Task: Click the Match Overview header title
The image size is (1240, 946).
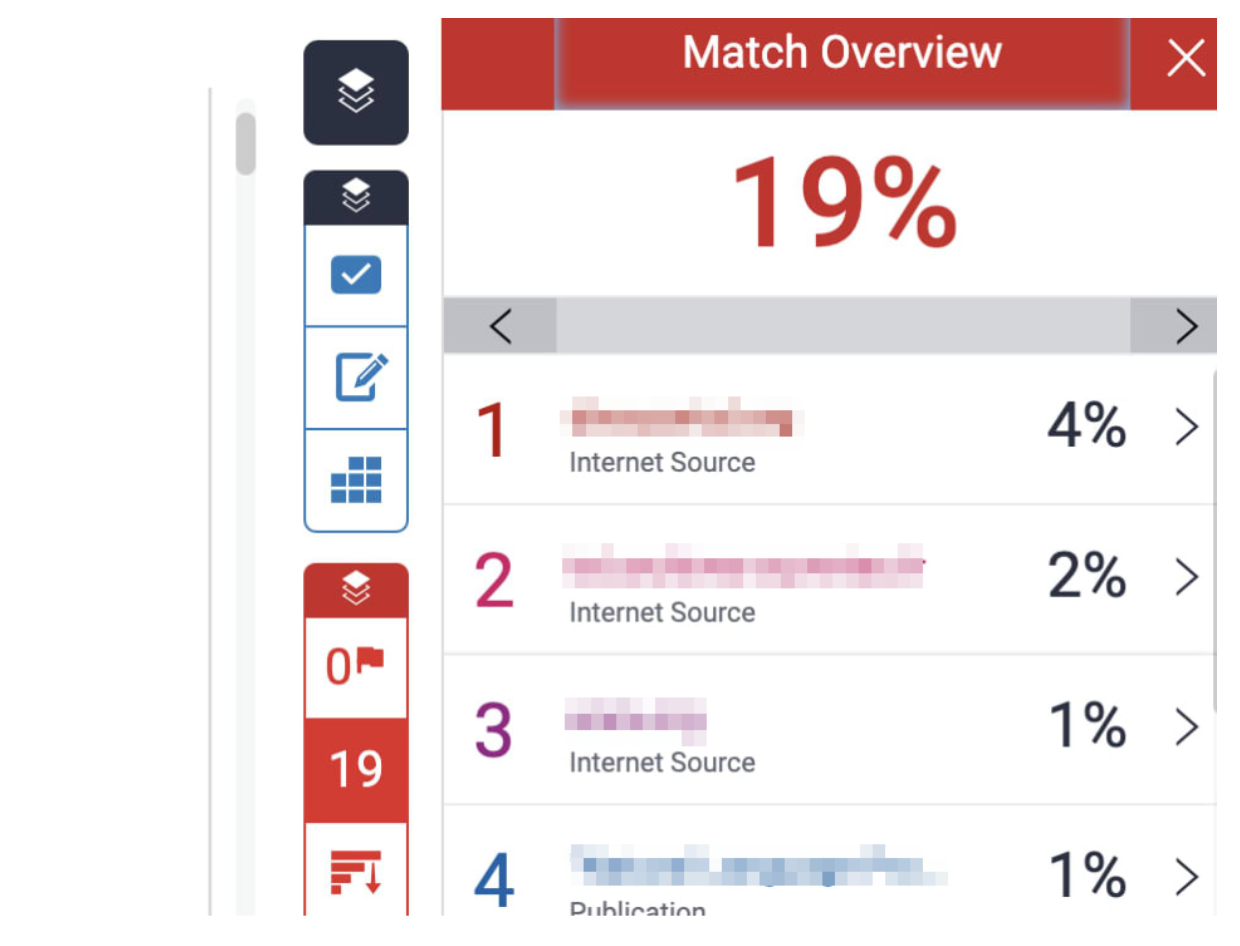Action: (841, 53)
